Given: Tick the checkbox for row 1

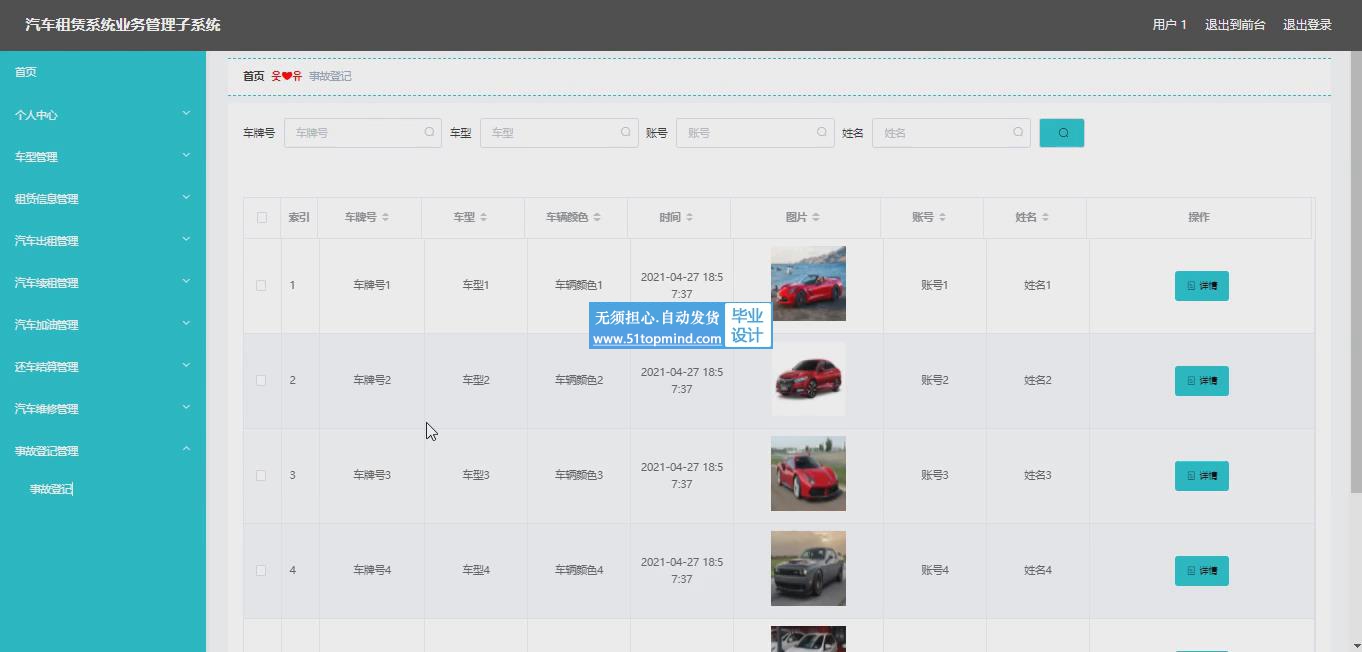Looking at the screenshot, I should point(261,285).
